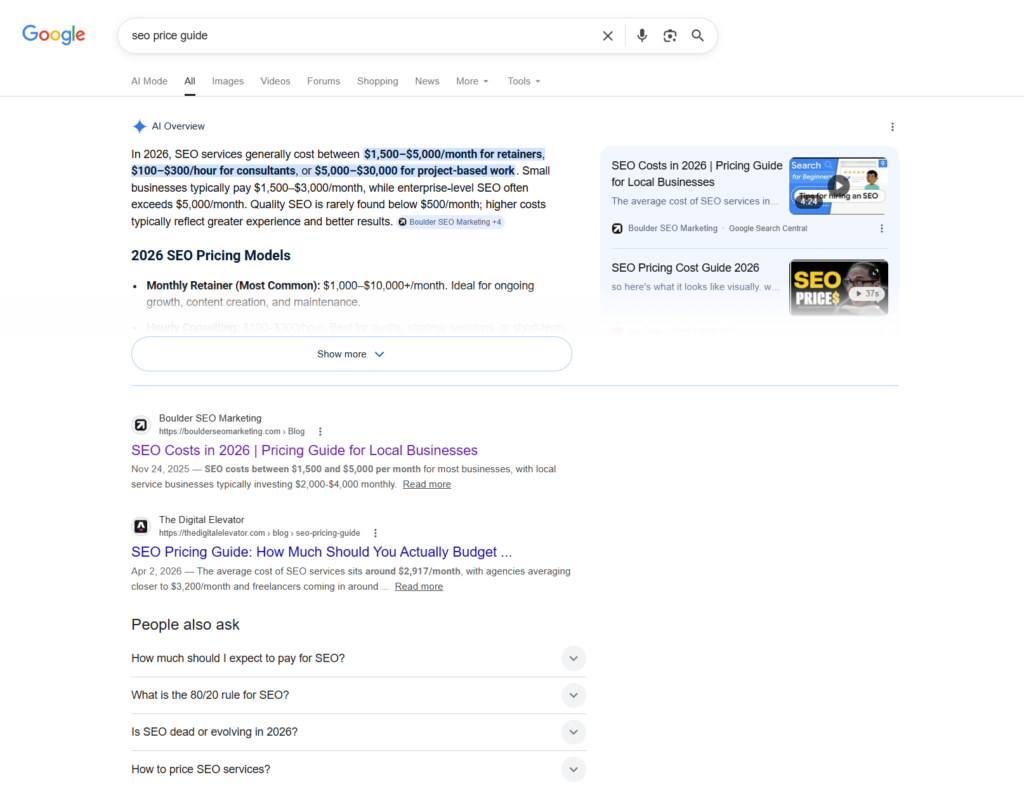
Task: Clear the search box with X icon
Action: [607, 36]
